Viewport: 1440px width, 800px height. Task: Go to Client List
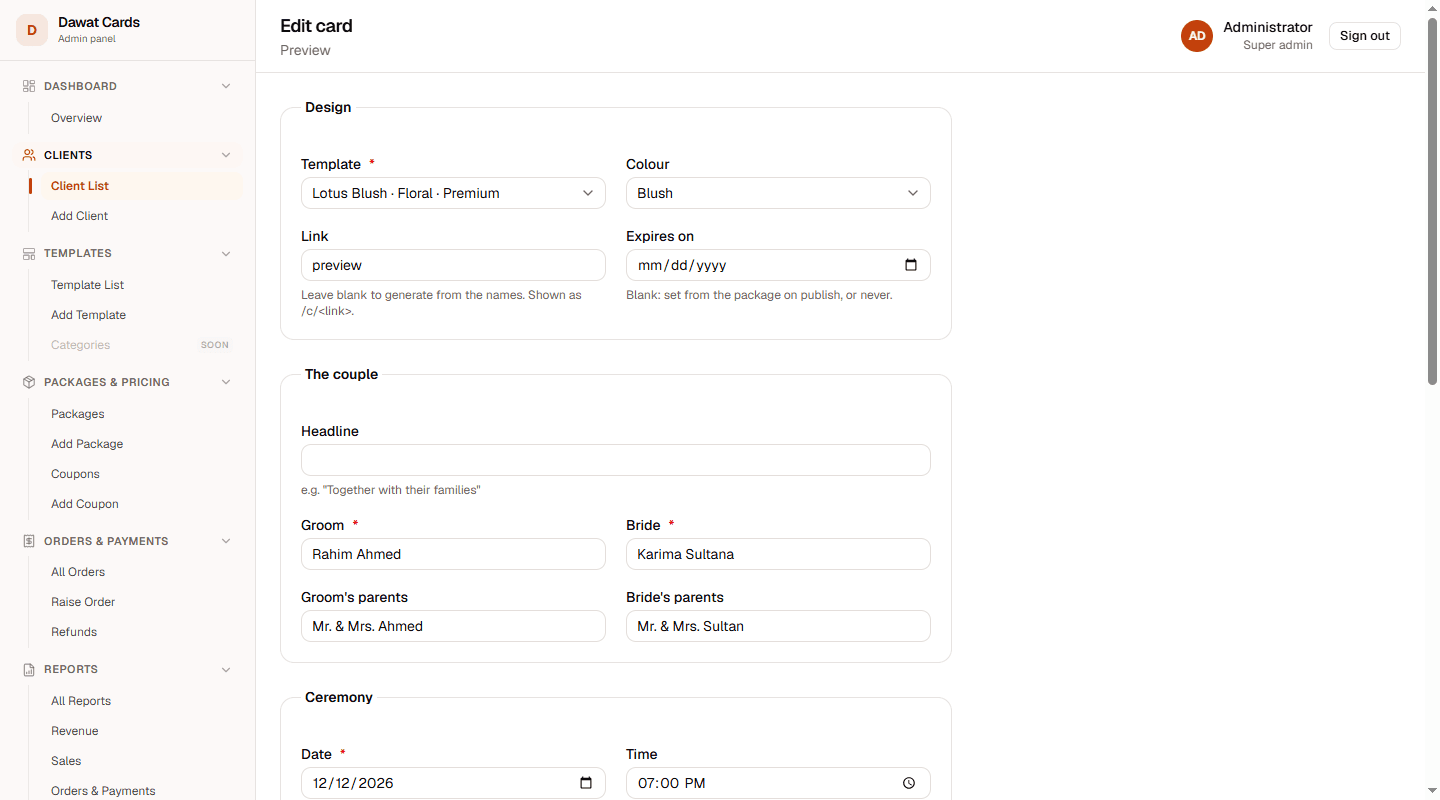[80, 186]
